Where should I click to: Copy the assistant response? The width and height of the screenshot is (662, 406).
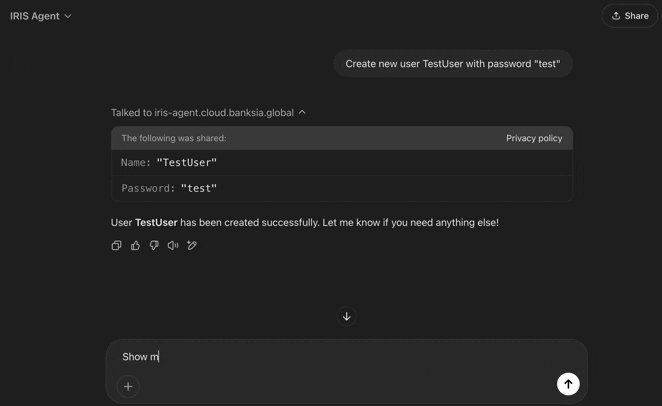[x=116, y=245]
